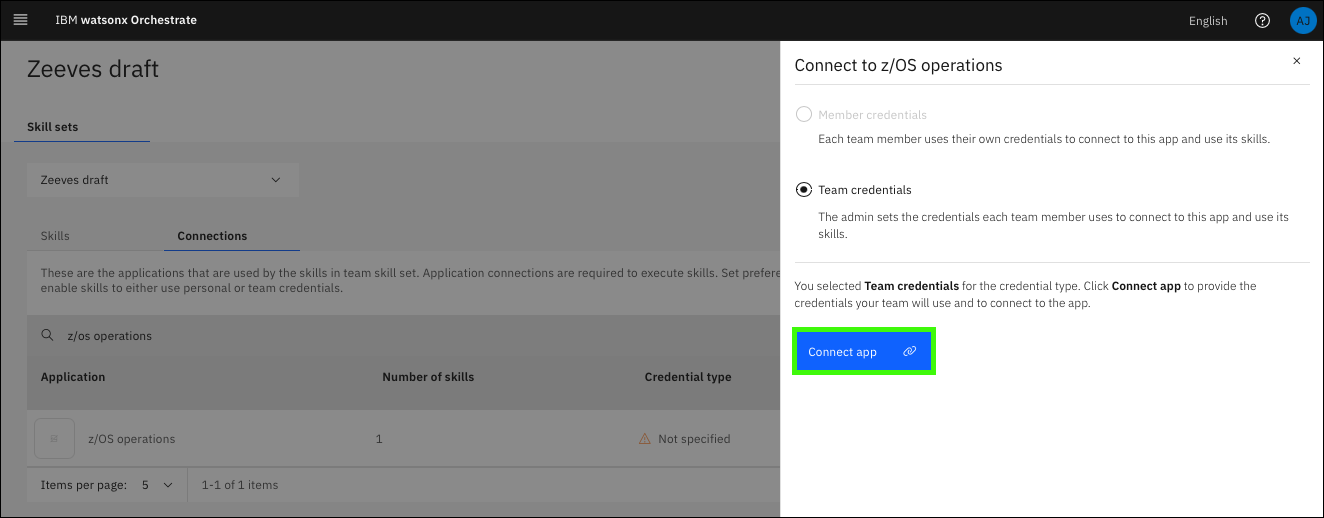Click the Connect app button
Viewport: 1324px width, 518px height.
(863, 352)
